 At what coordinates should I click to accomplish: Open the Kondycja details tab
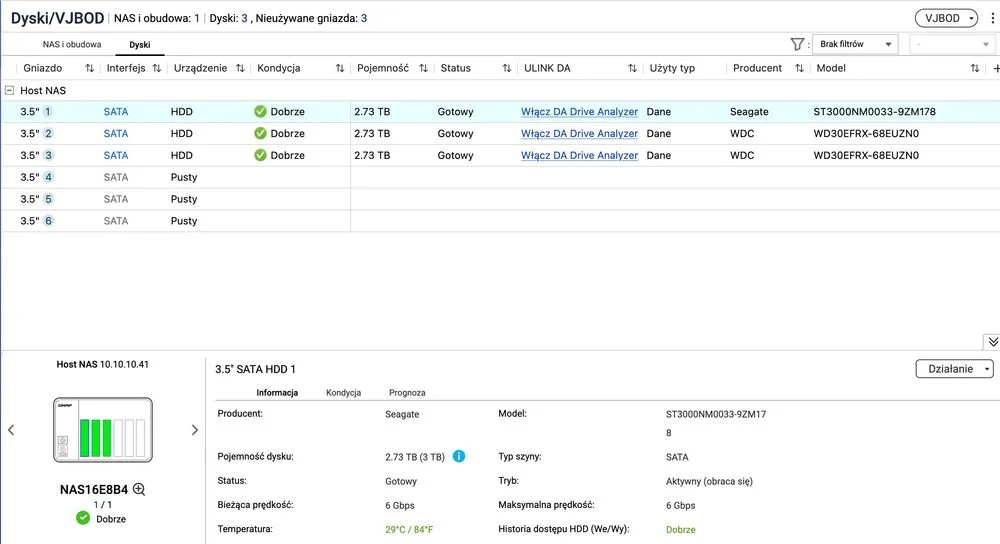tap(343, 393)
